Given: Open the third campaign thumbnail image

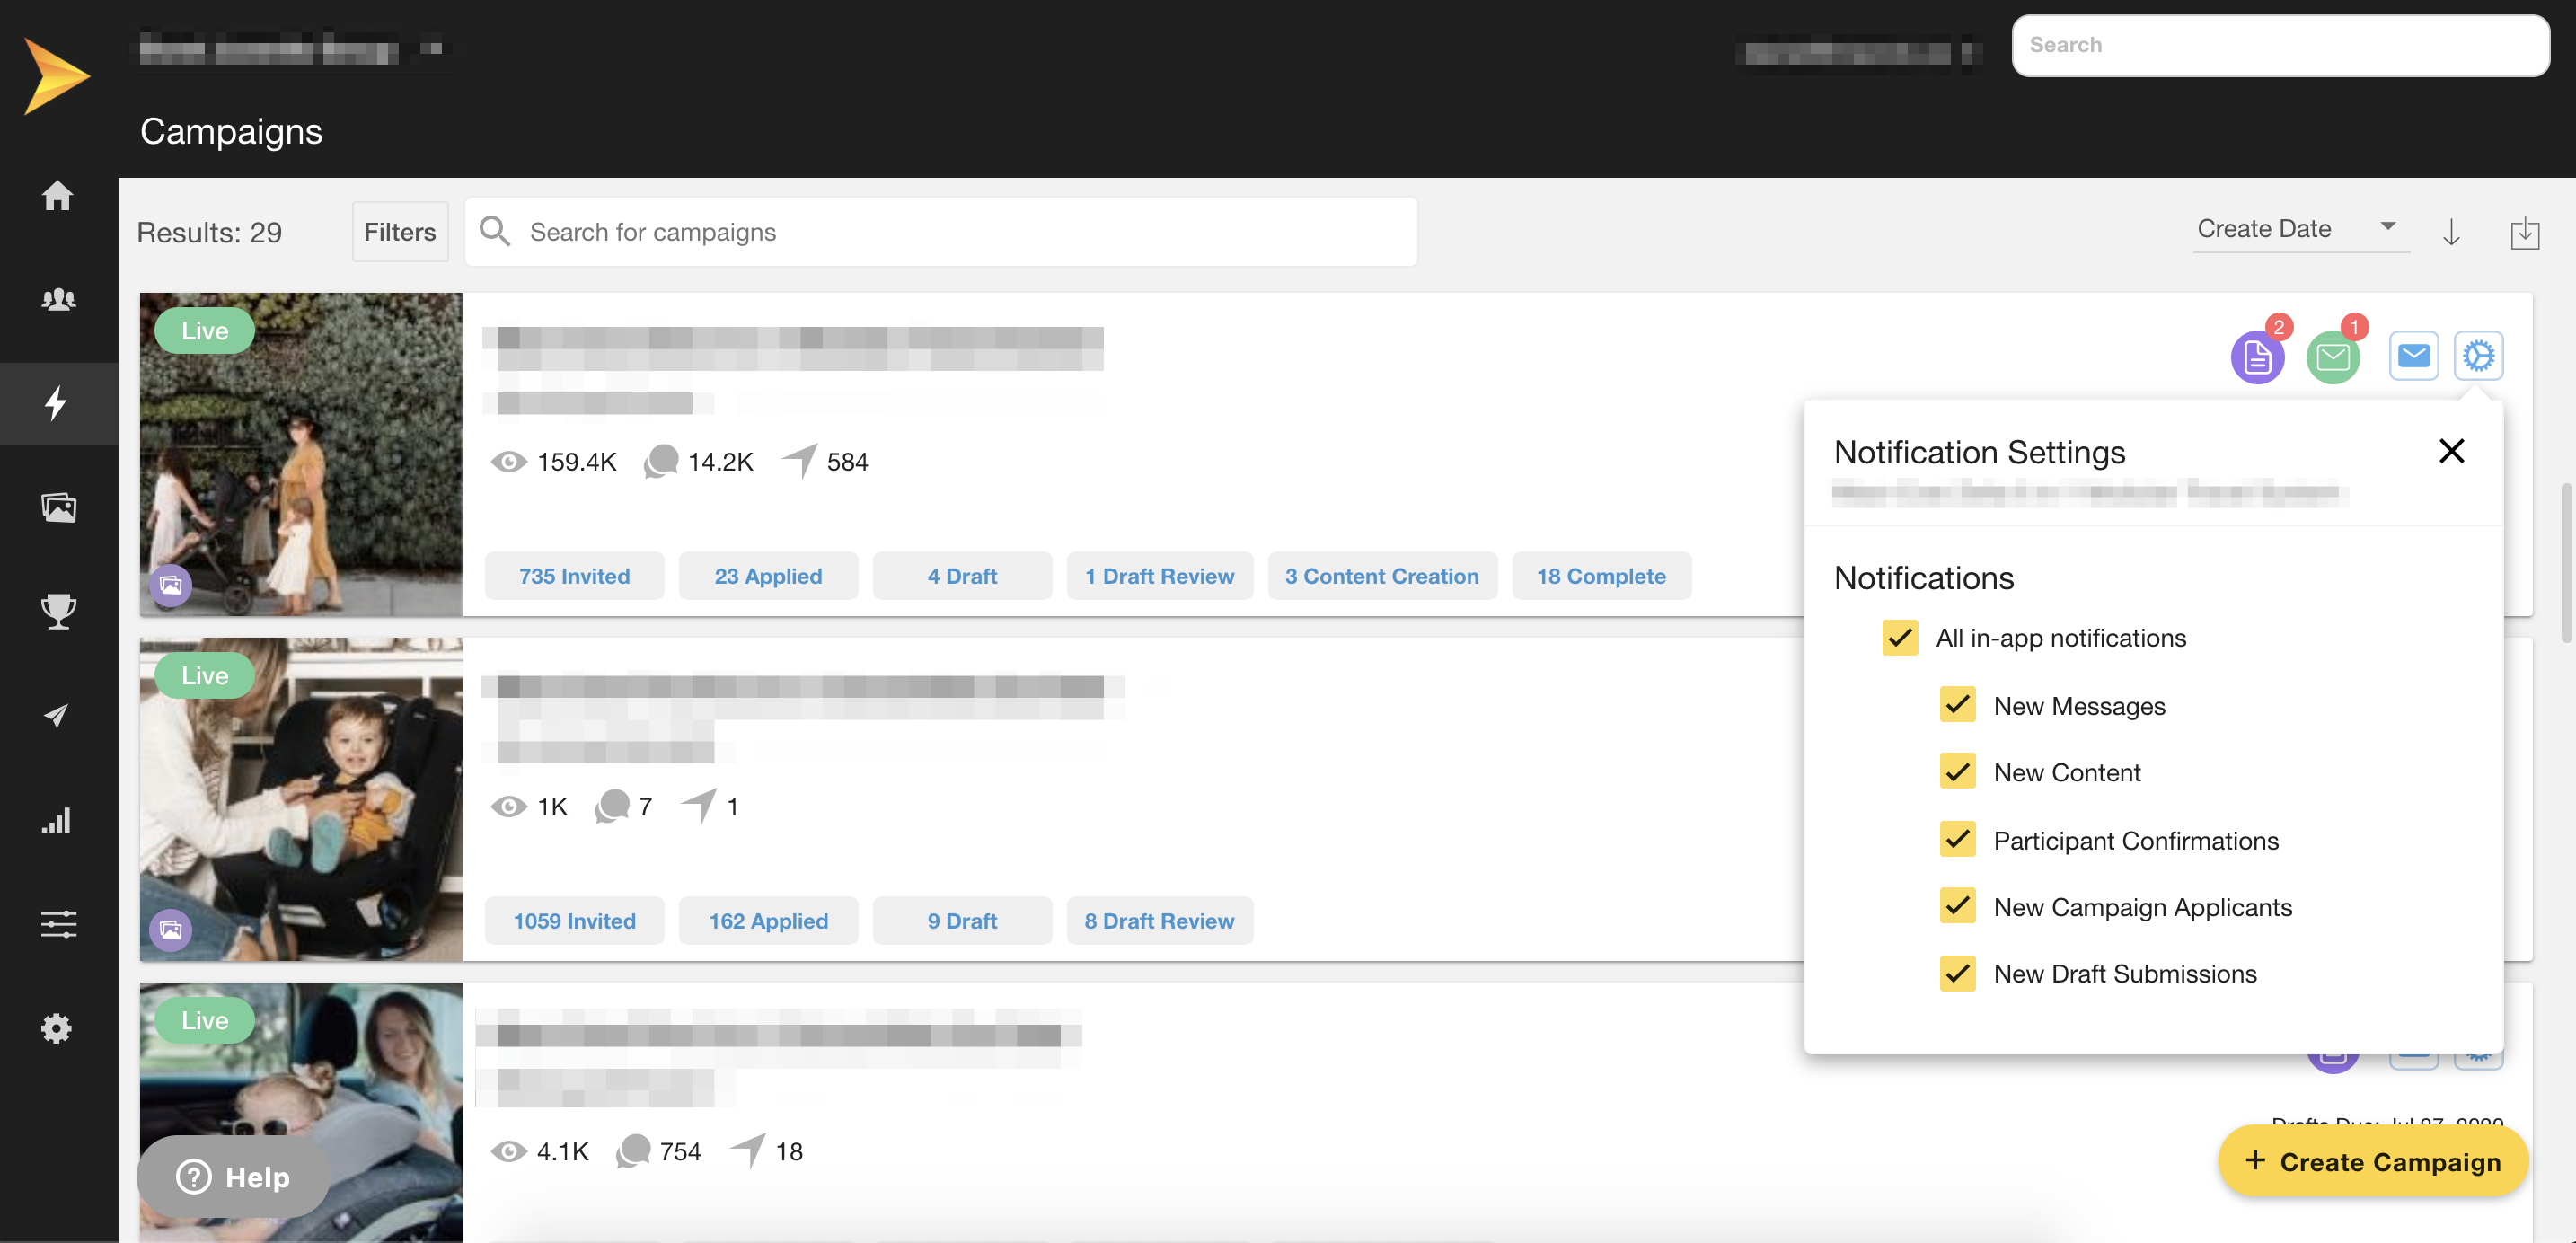Looking at the screenshot, I should pyautogui.click(x=301, y=1112).
